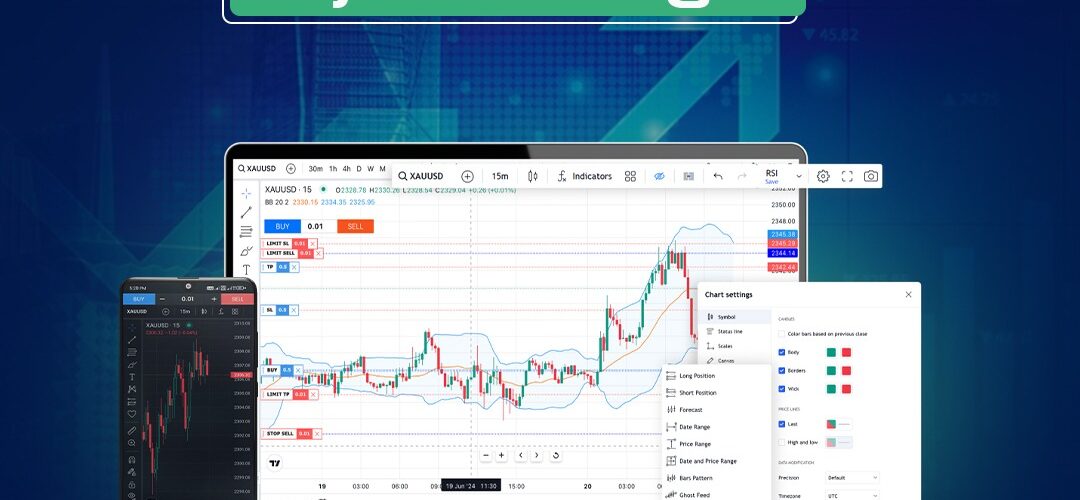Cancel the STOP SELL order line

pos(318,434)
